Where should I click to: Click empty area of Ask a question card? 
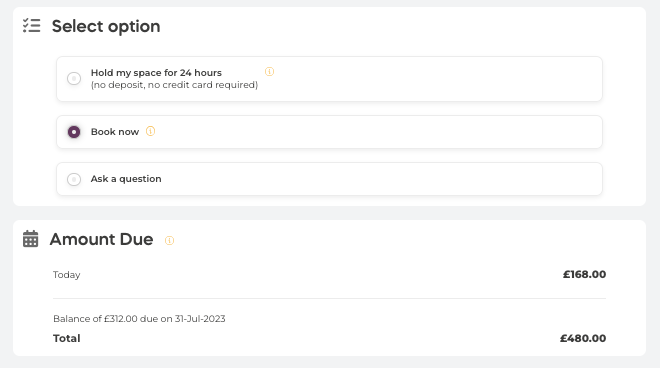pyautogui.click(x=379, y=179)
